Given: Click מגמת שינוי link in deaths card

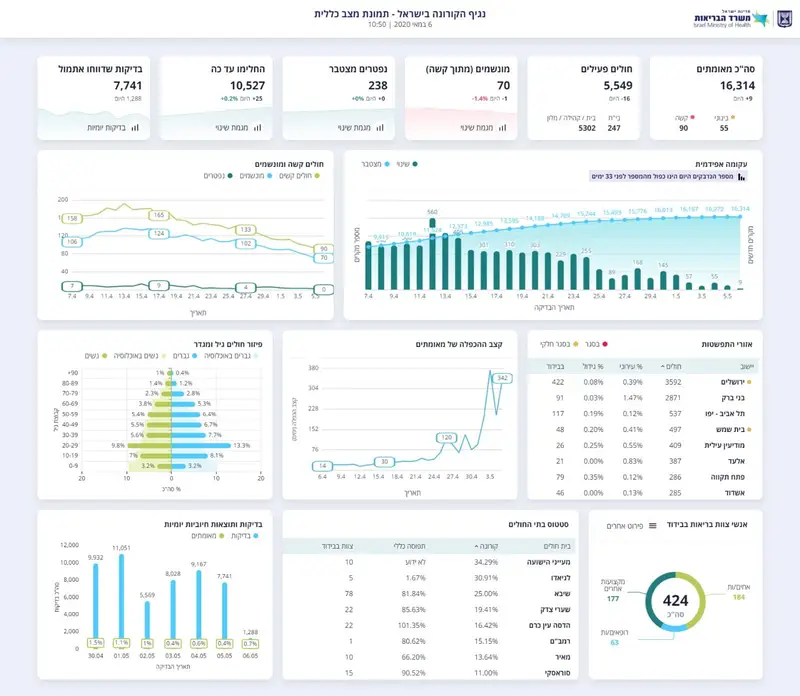Looking at the screenshot, I should [354, 128].
